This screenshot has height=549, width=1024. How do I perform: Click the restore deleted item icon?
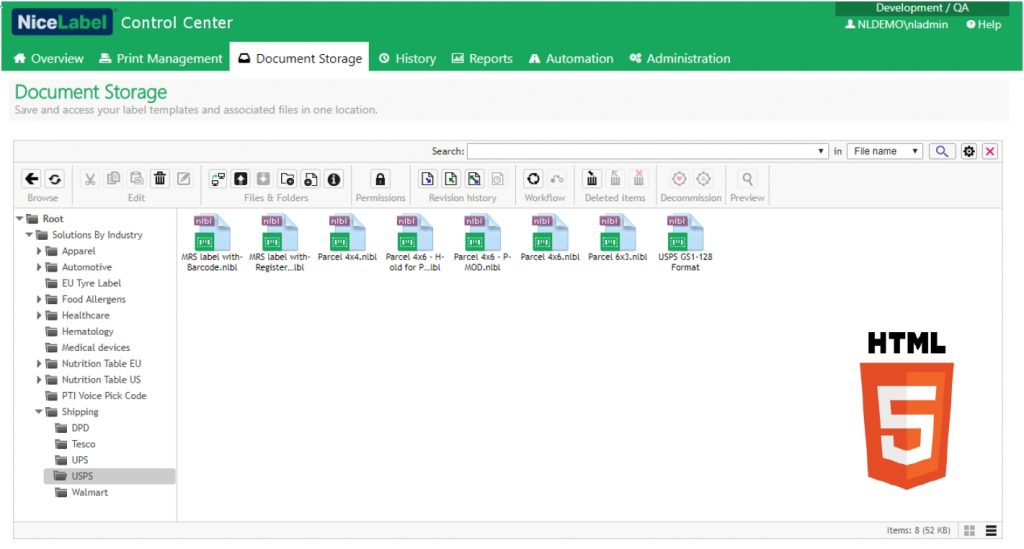615,179
